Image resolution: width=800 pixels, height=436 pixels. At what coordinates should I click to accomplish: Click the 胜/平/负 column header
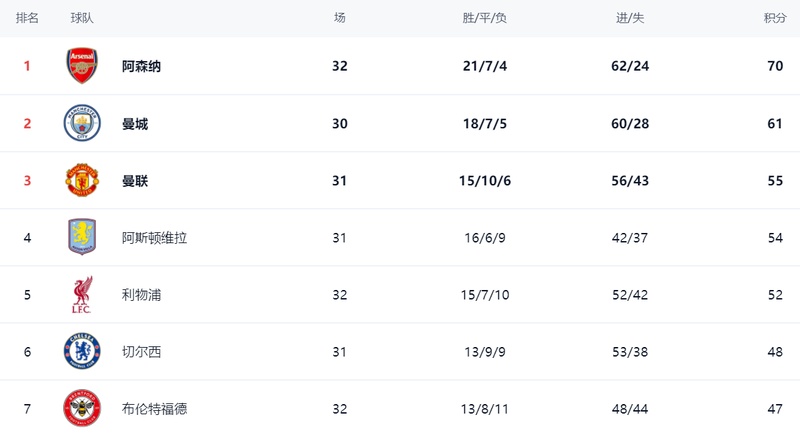(x=485, y=18)
